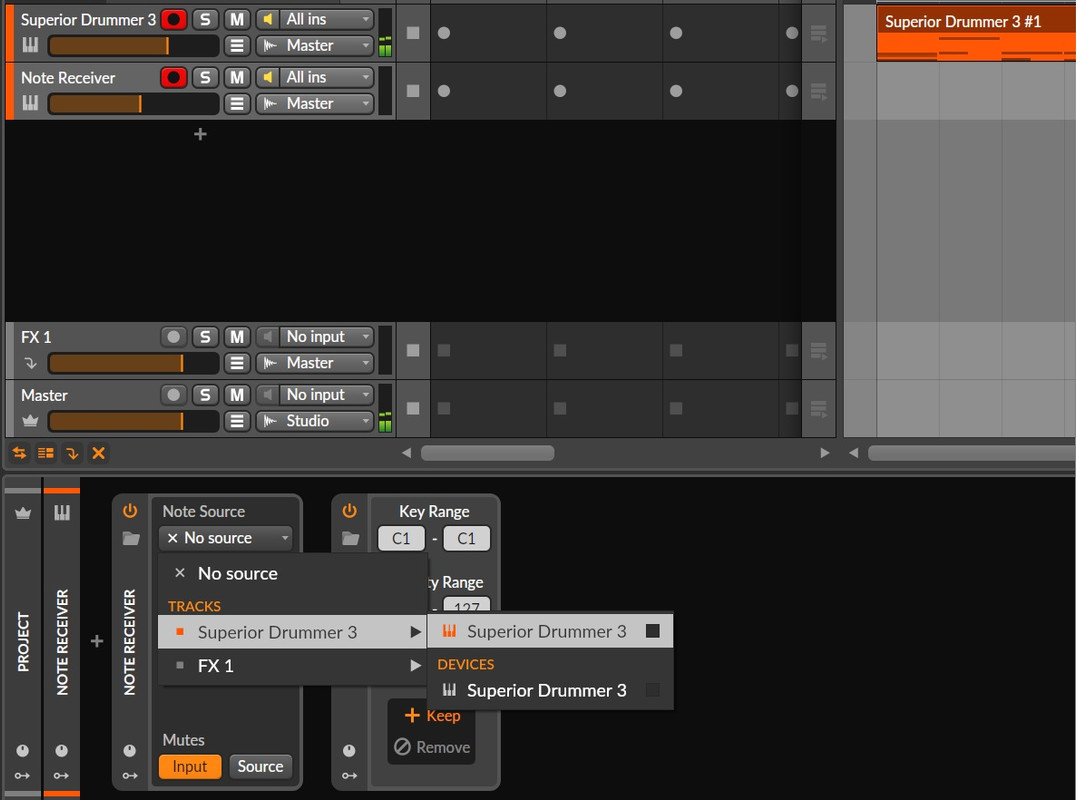The width and height of the screenshot is (1077, 800).
Task: Adjust the FX 1 volume fader
Action: (x=133, y=363)
